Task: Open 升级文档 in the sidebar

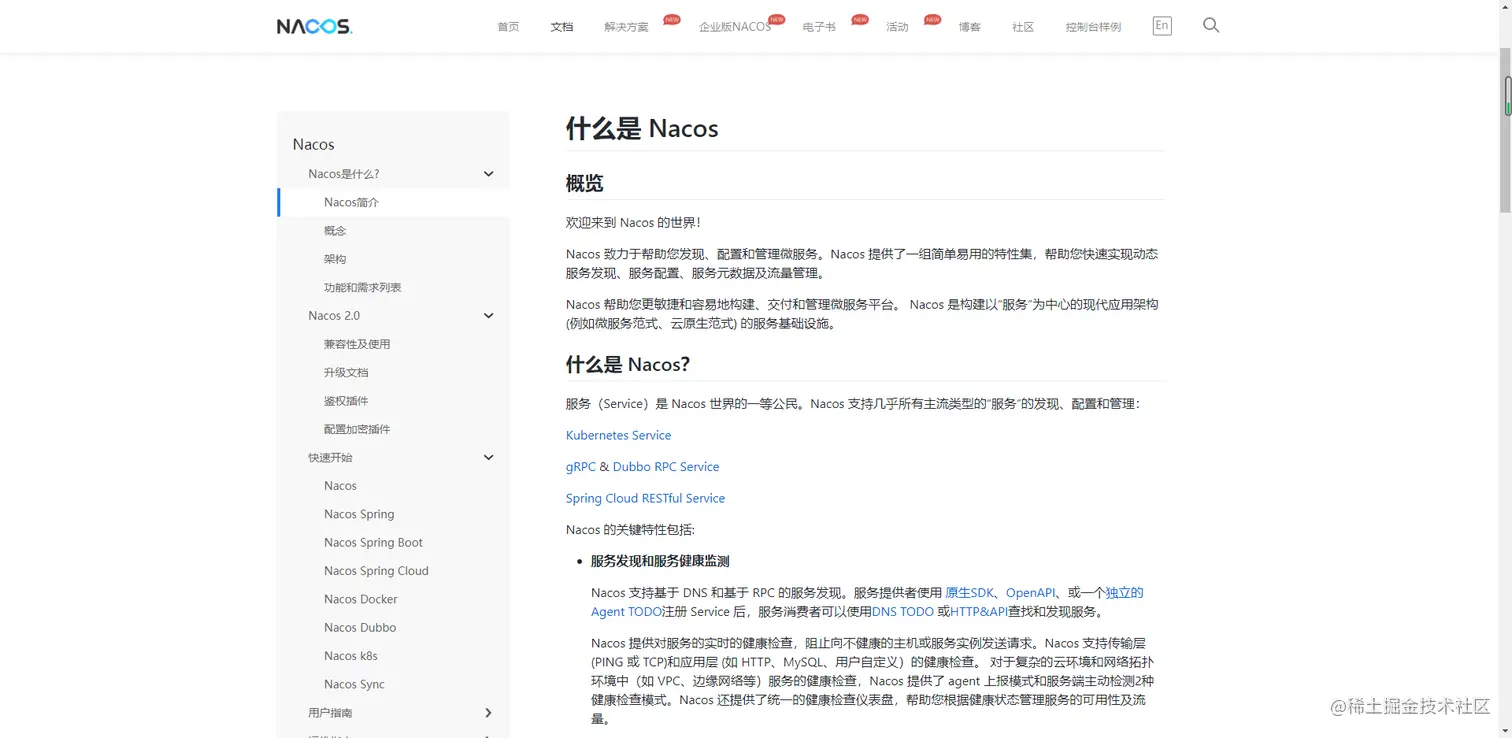Action: pyautogui.click(x=346, y=373)
